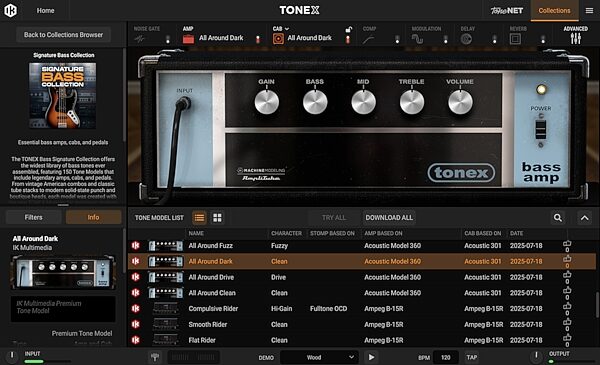Screen dimensions: 600x365
Task: Select the All Around Fuzz tone model
Action: 362,246
